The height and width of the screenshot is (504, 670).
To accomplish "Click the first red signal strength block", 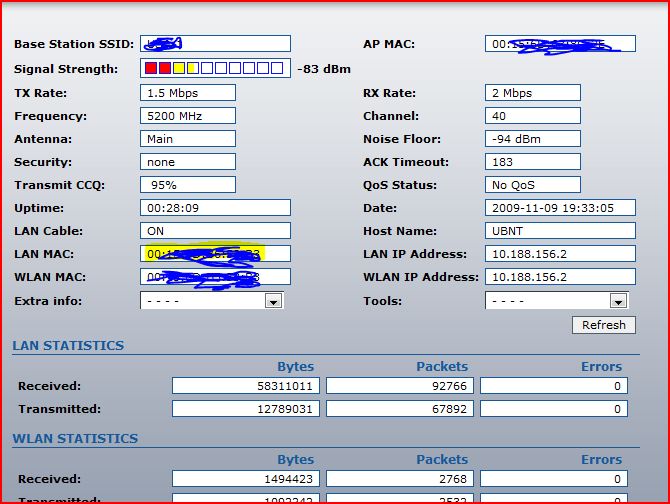I will [x=151, y=68].
